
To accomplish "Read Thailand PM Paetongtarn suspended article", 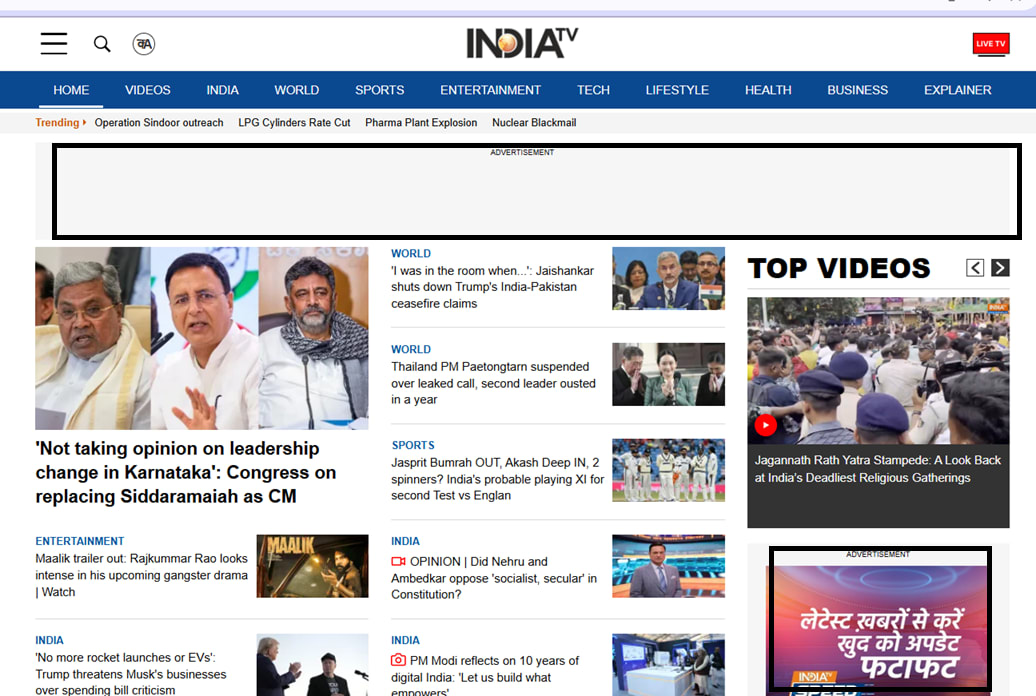I will coord(493,383).
